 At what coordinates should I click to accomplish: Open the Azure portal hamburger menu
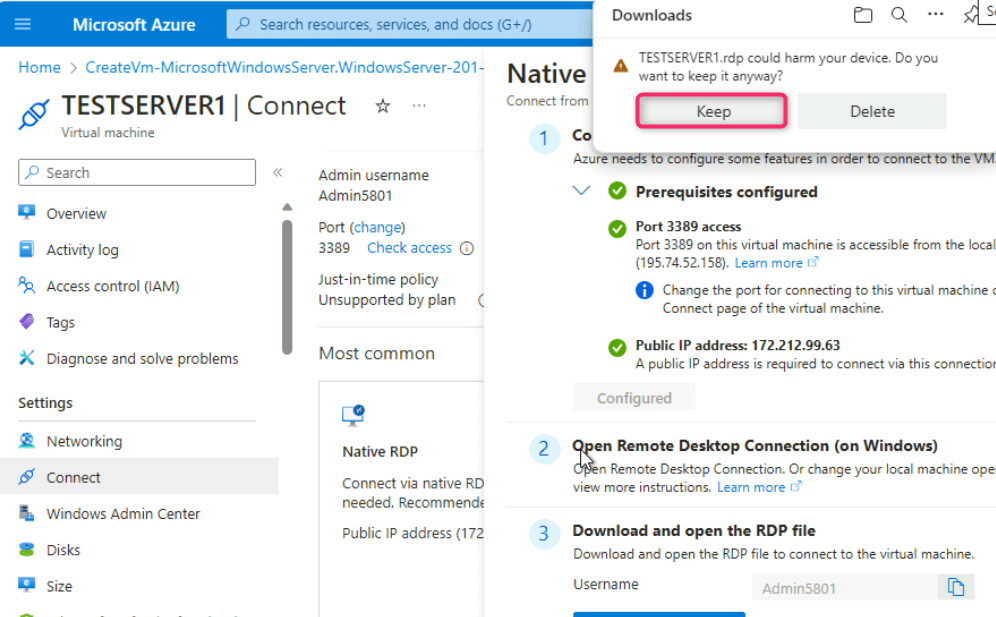pos(23,24)
